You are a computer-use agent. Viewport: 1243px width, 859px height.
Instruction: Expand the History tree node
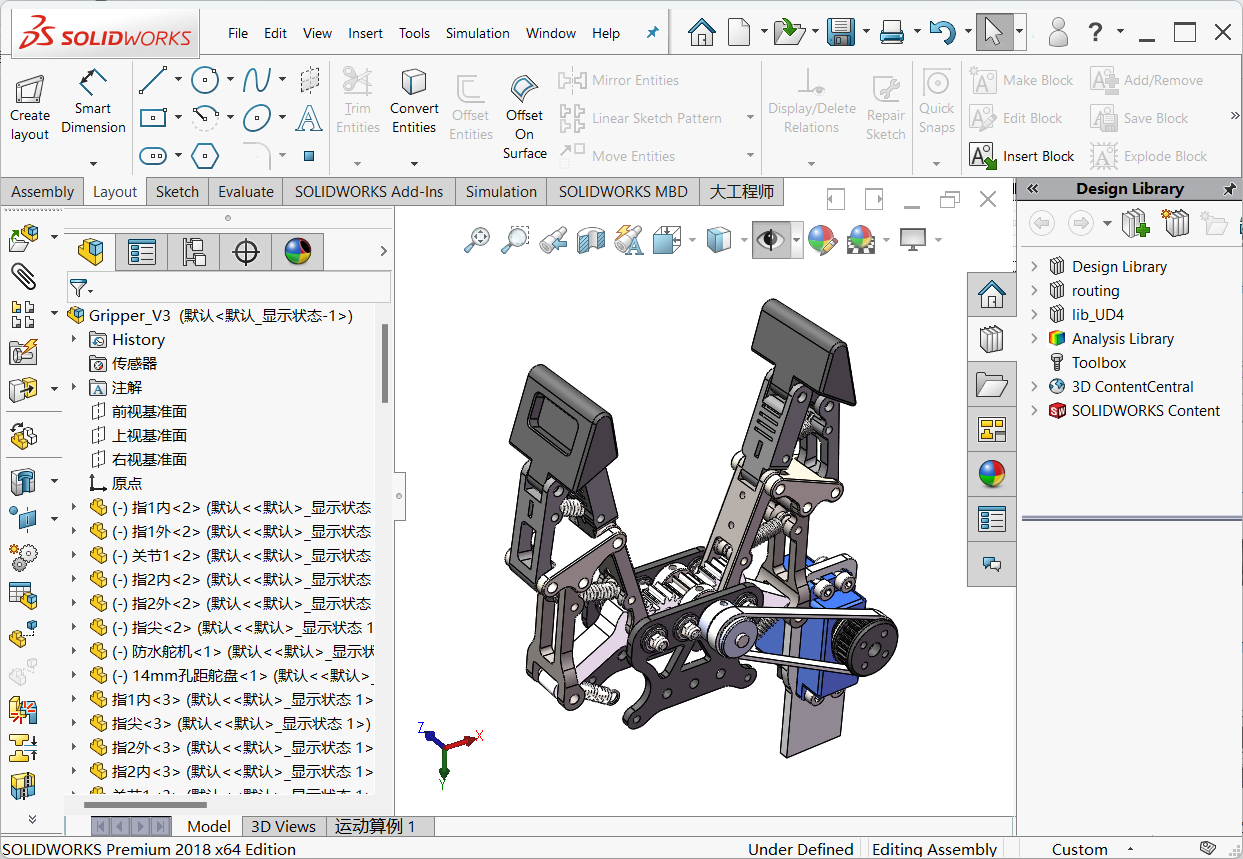(x=73, y=339)
